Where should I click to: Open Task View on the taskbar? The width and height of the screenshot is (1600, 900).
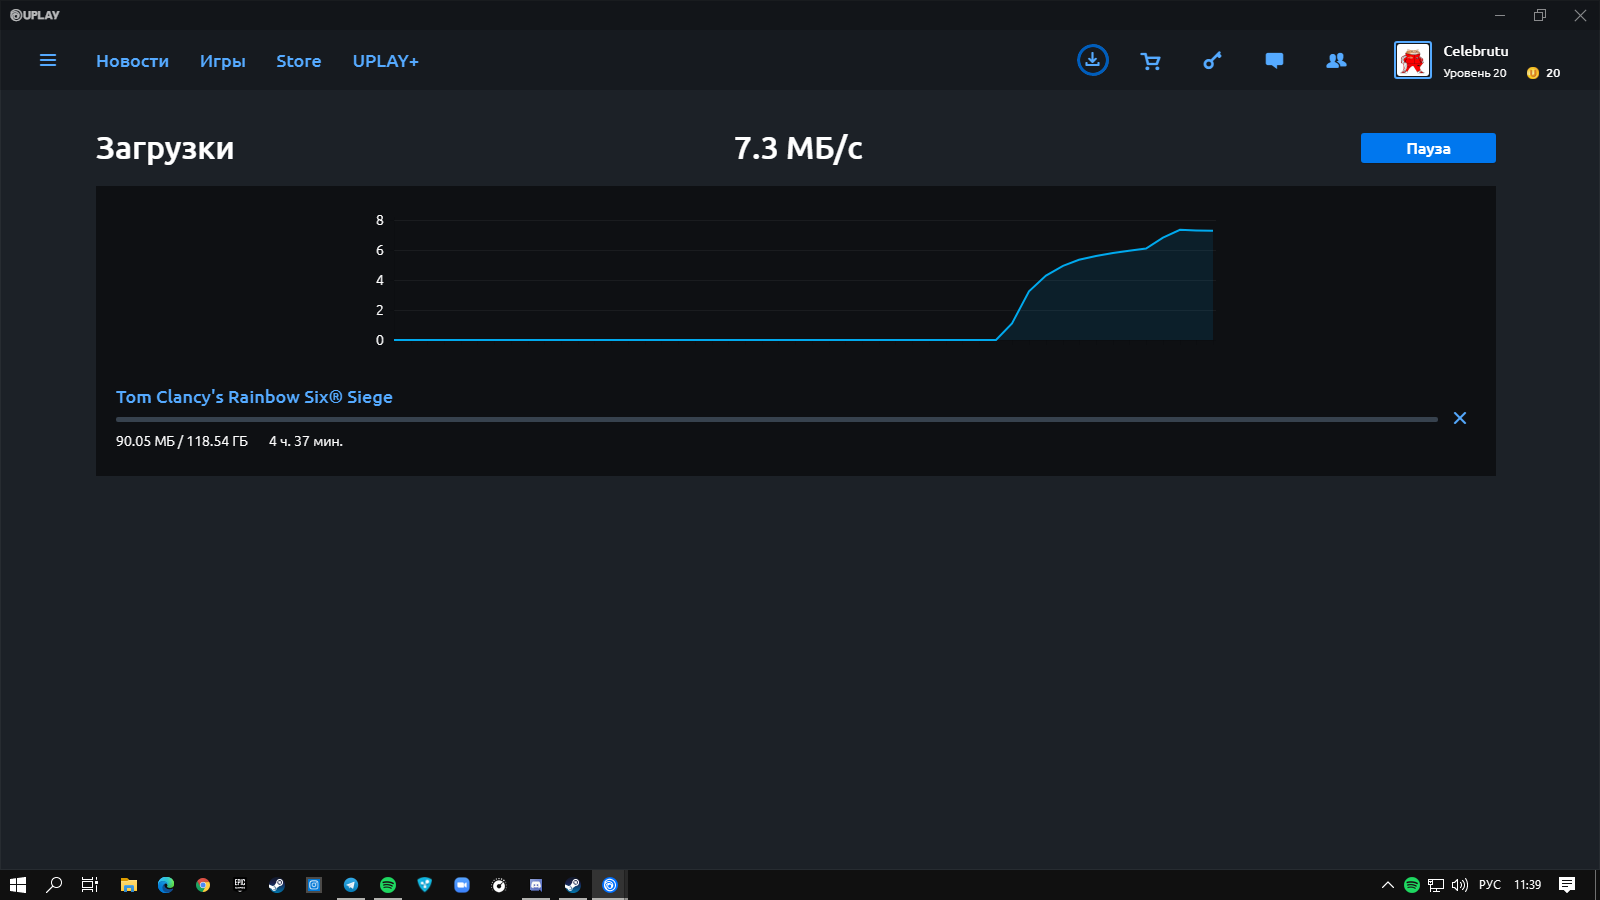pyautogui.click(x=90, y=885)
